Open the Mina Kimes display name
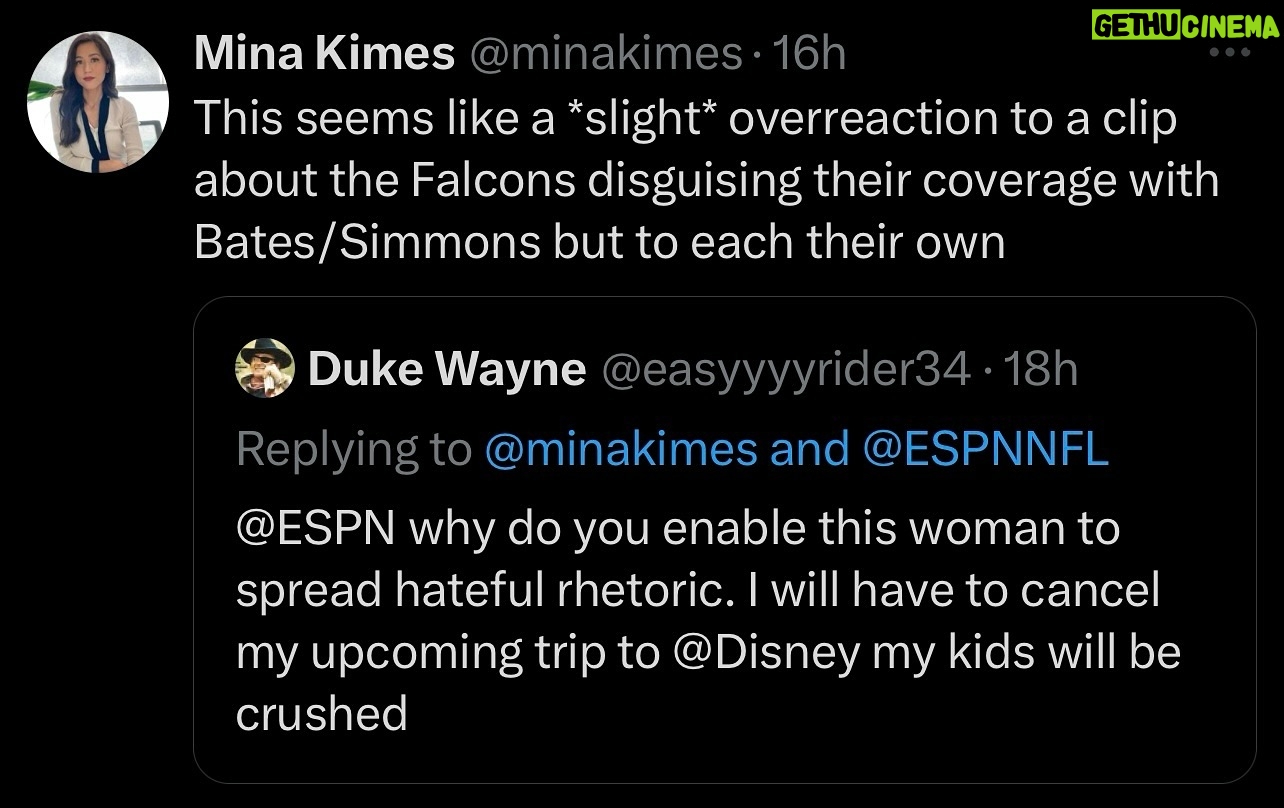1284x808 pixels. pos(324,54)
